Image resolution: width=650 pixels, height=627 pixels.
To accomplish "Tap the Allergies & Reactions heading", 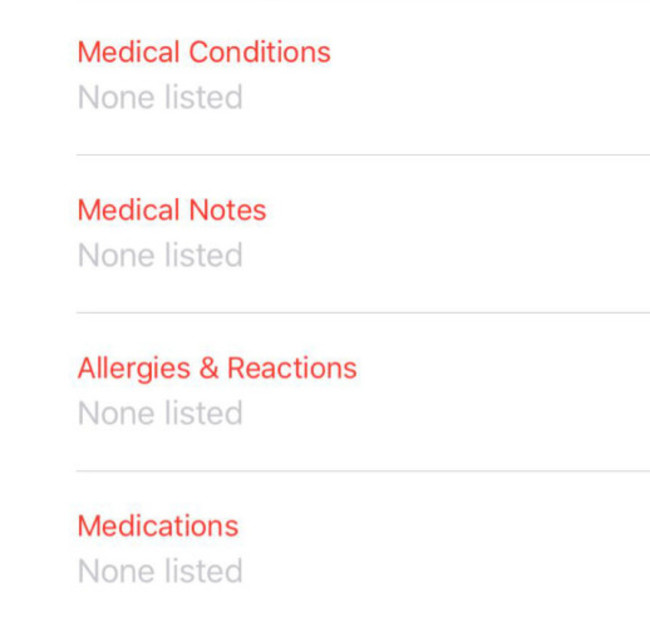I will (x=216, y=368).
